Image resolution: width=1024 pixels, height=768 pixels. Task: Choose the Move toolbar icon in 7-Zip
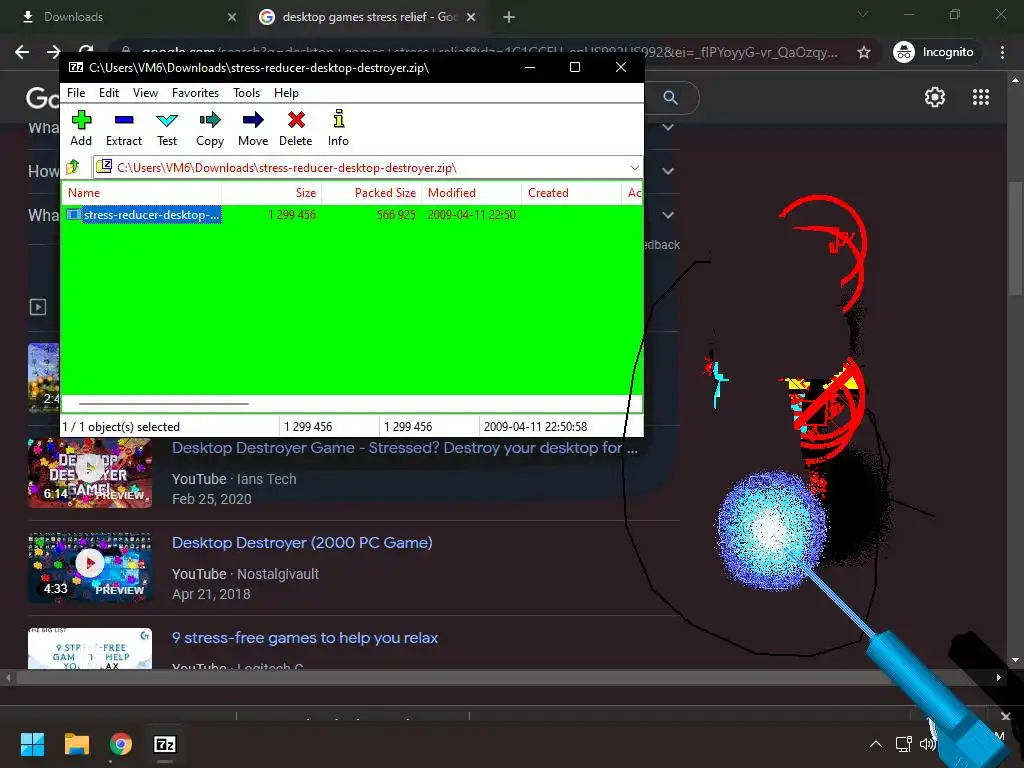click(x=253, y=128)
